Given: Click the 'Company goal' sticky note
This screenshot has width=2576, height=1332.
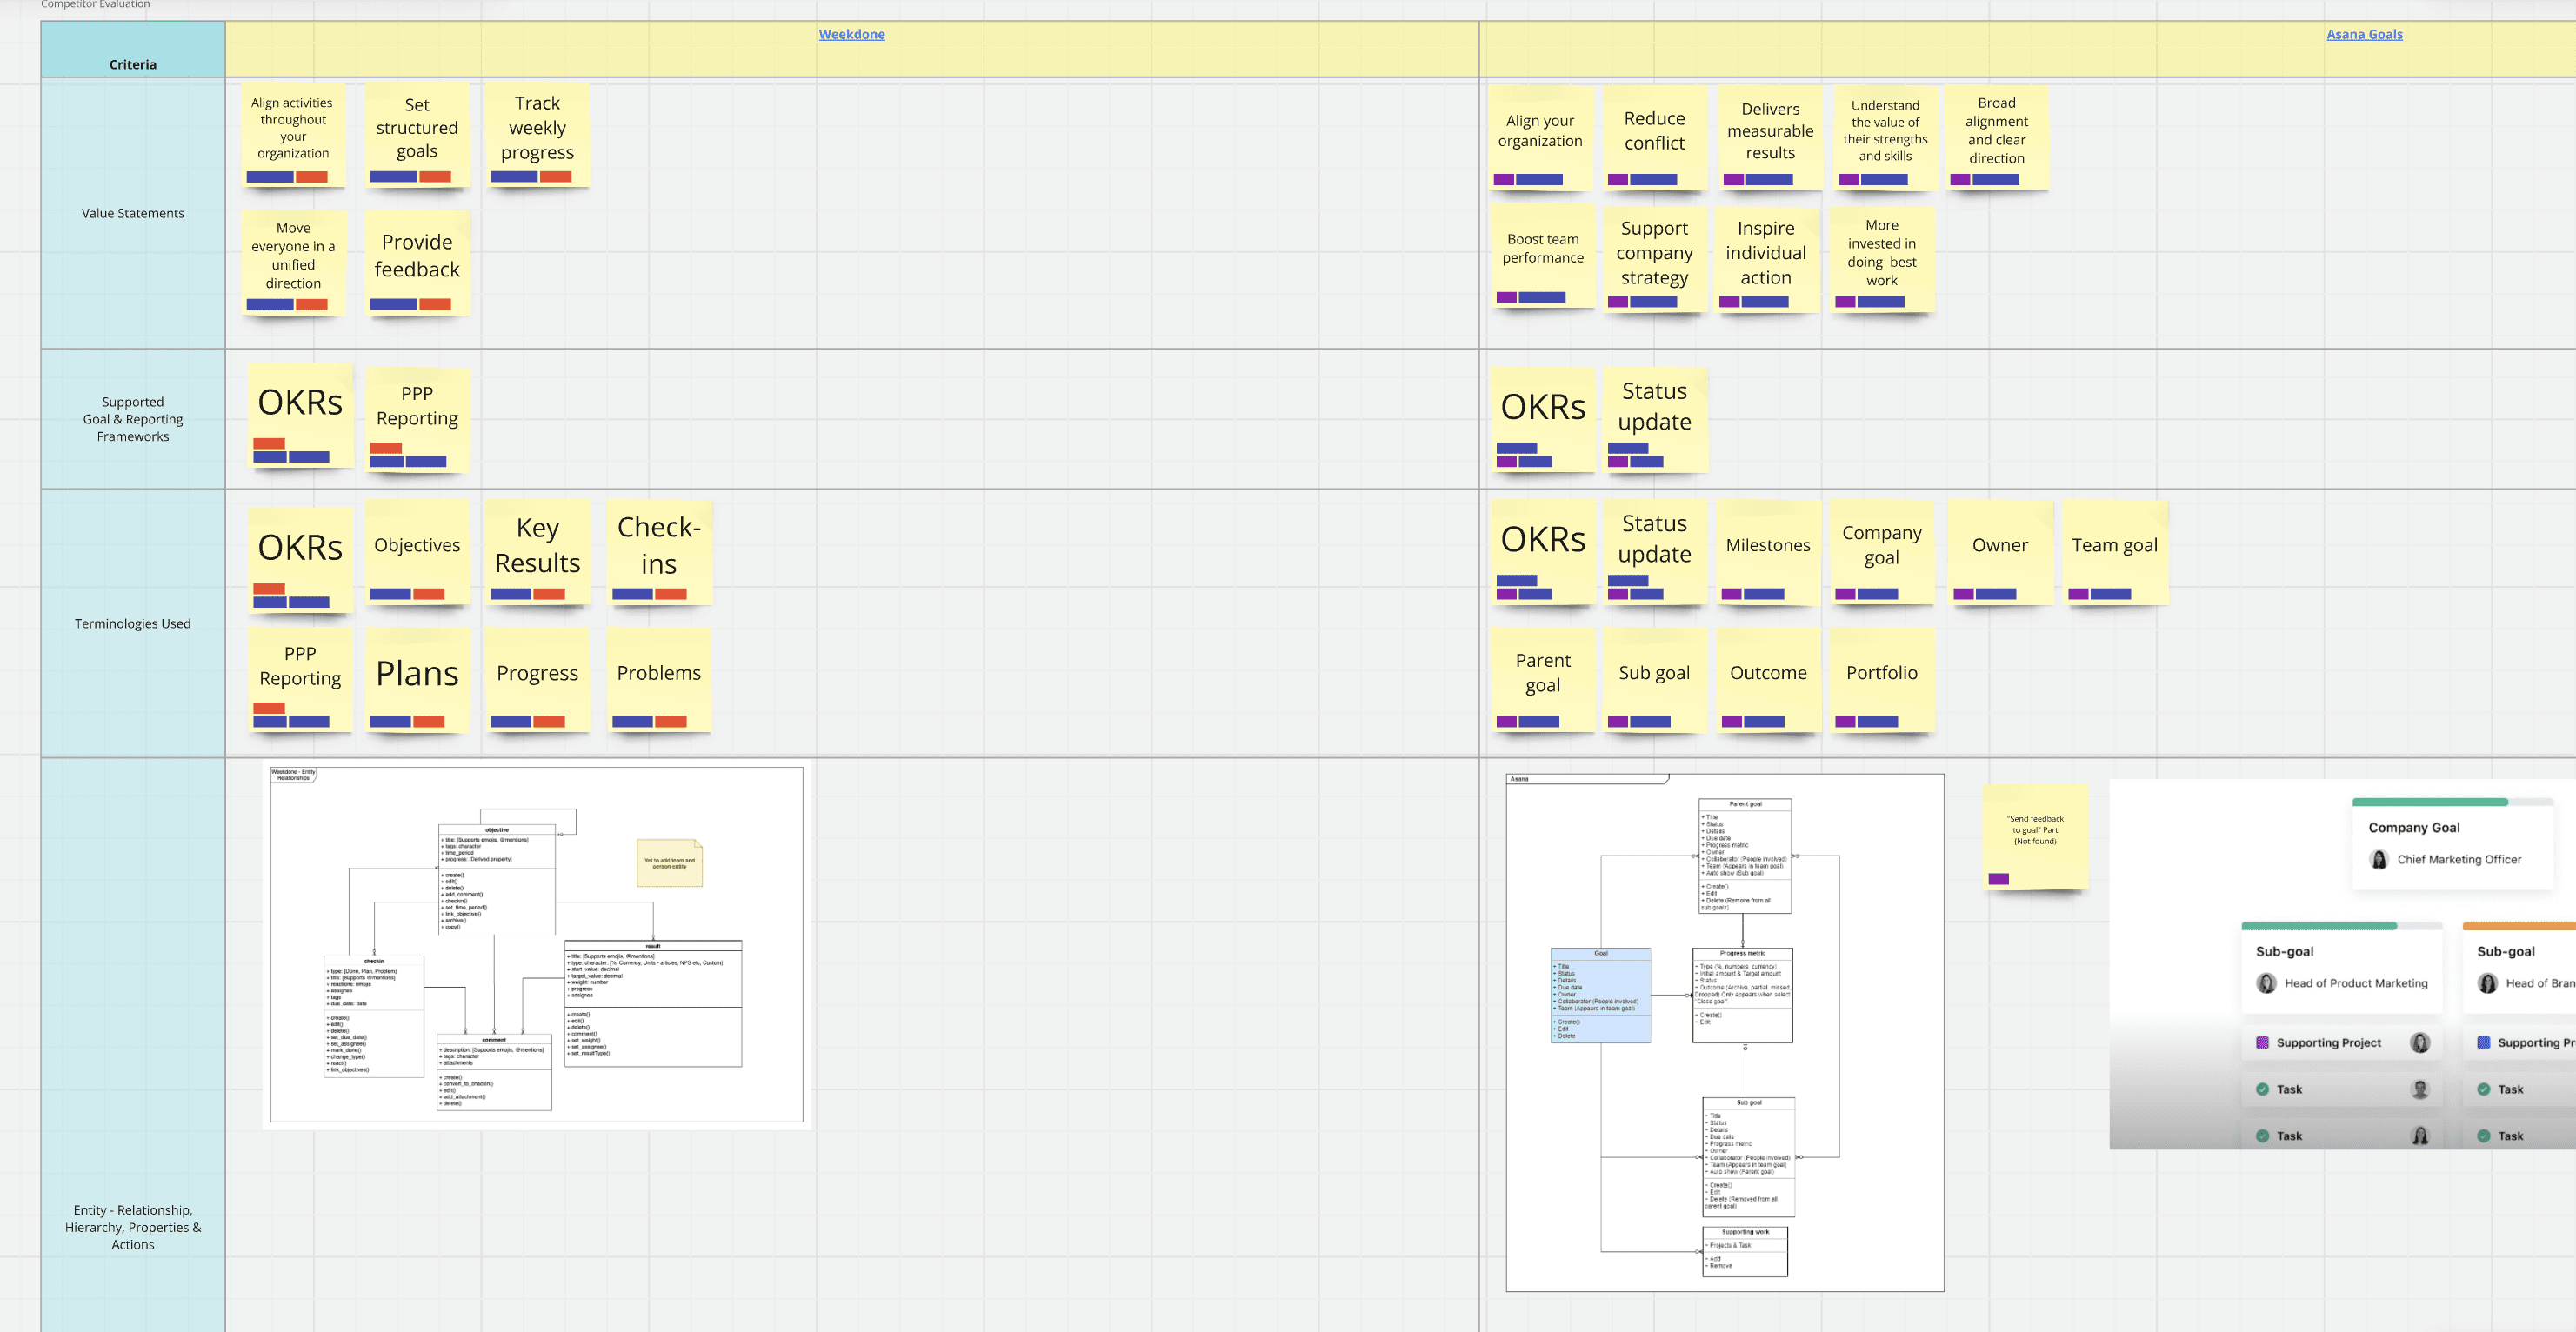Looking at the screenshot, I should click(x=1882, y=552).
